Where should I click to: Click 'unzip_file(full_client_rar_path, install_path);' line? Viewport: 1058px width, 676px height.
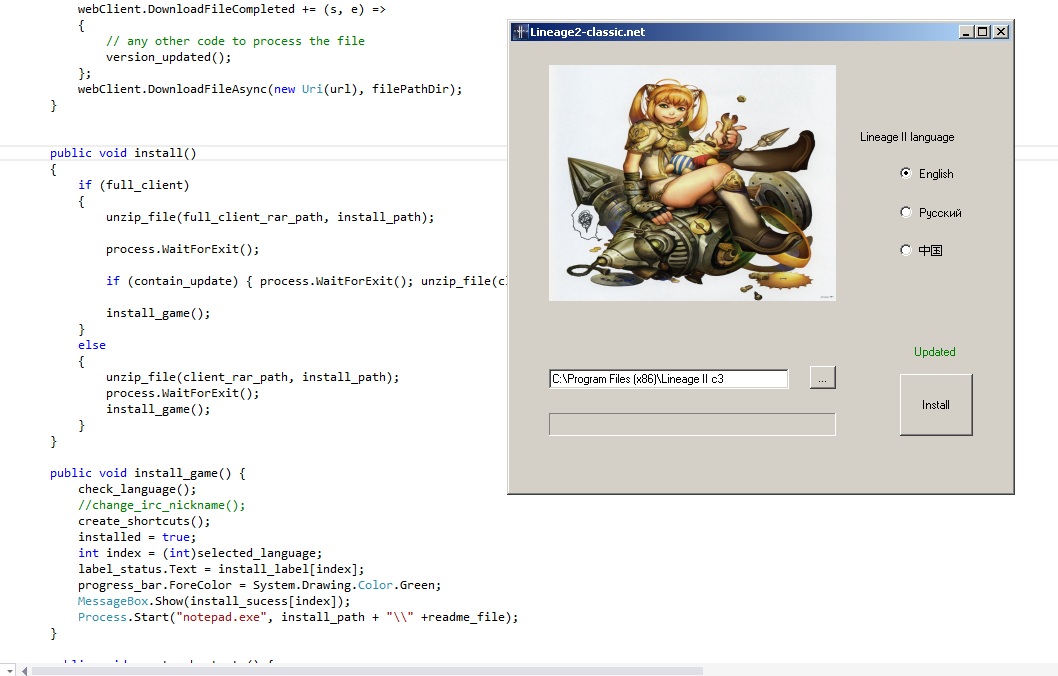[270, 217]
